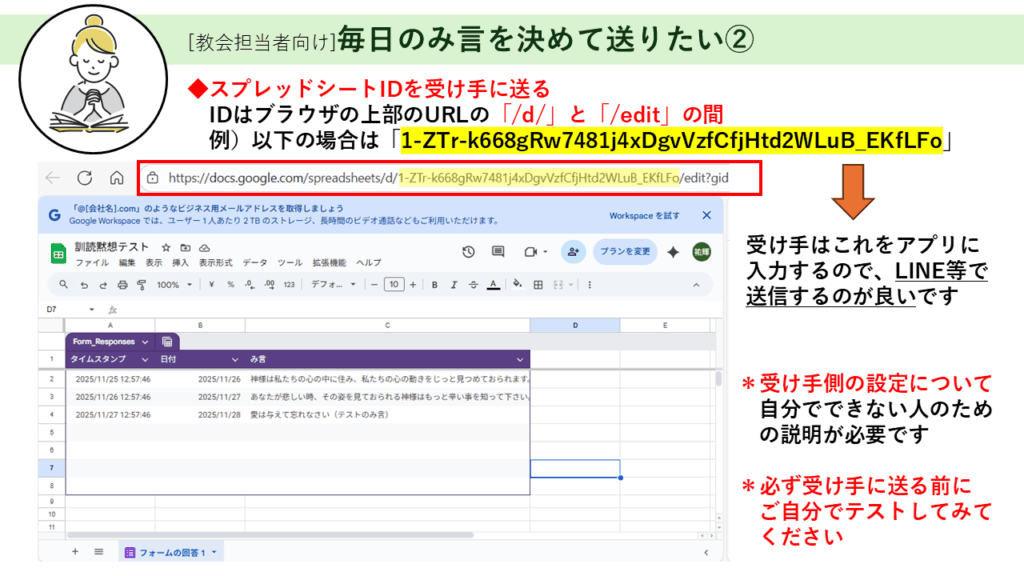Open the 100% zoom dropdown

[x=174, y=285]
